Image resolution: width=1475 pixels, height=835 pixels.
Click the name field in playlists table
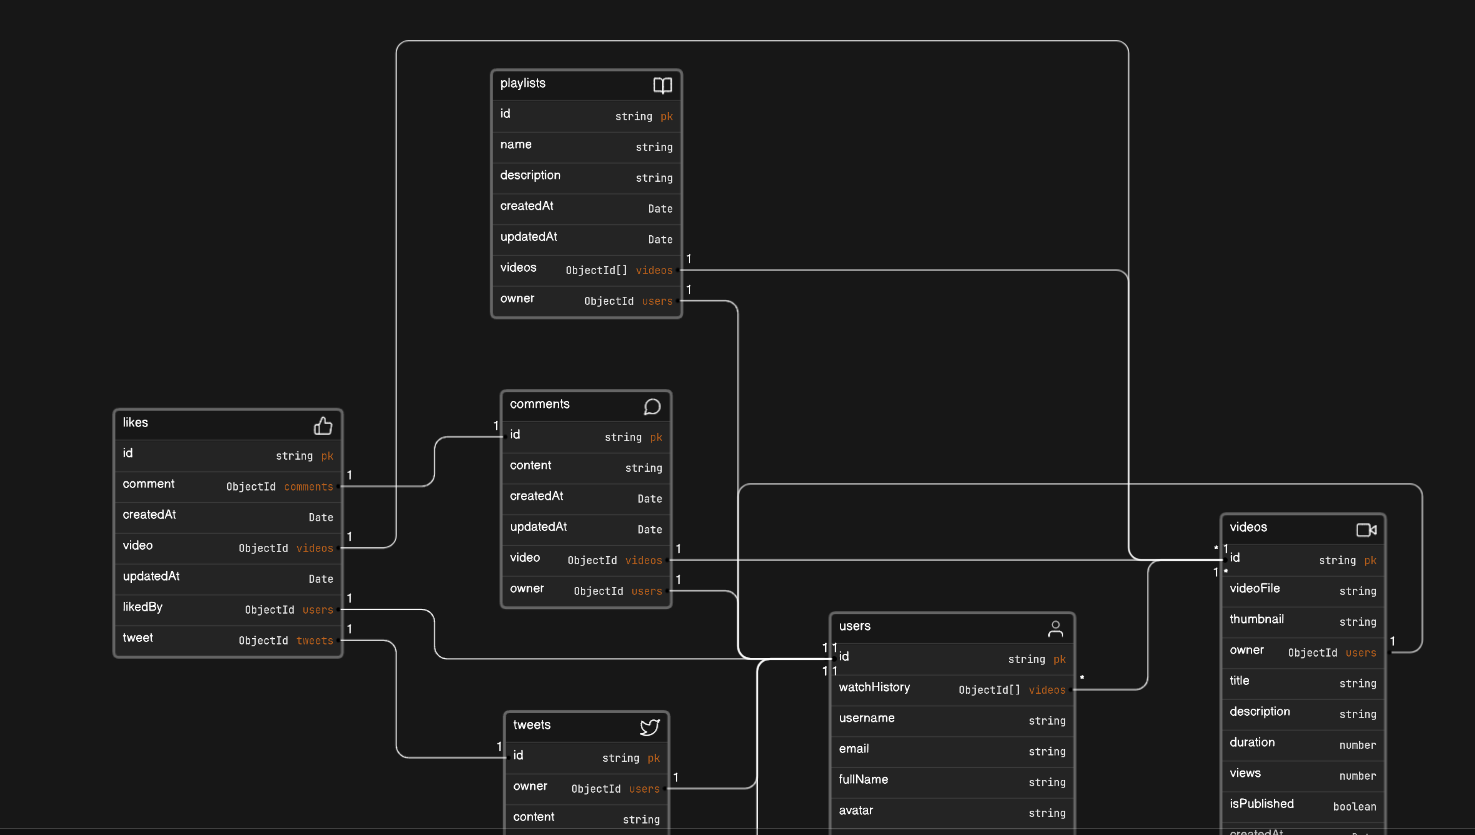[587, 146]
